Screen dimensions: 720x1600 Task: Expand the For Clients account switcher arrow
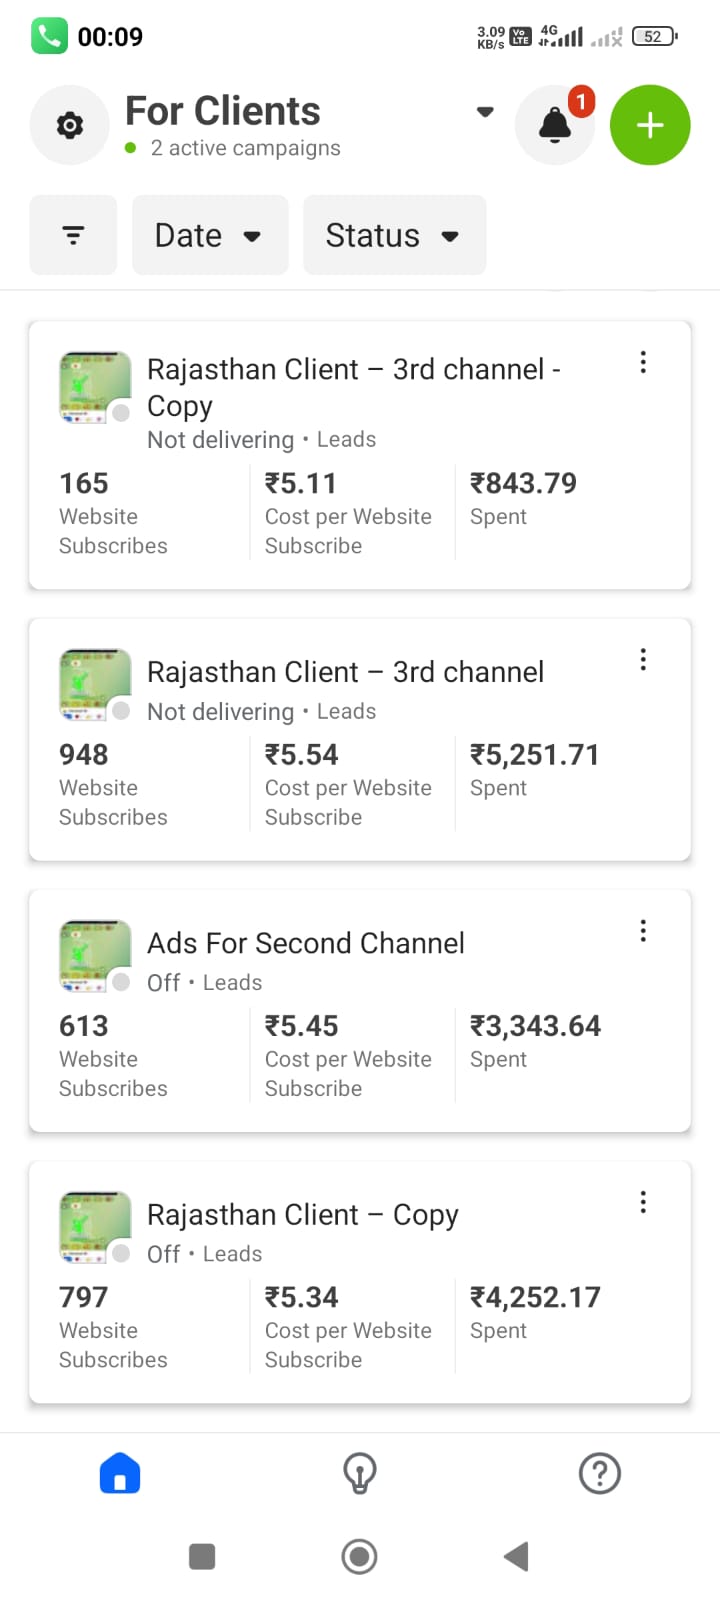click(485, 112)
